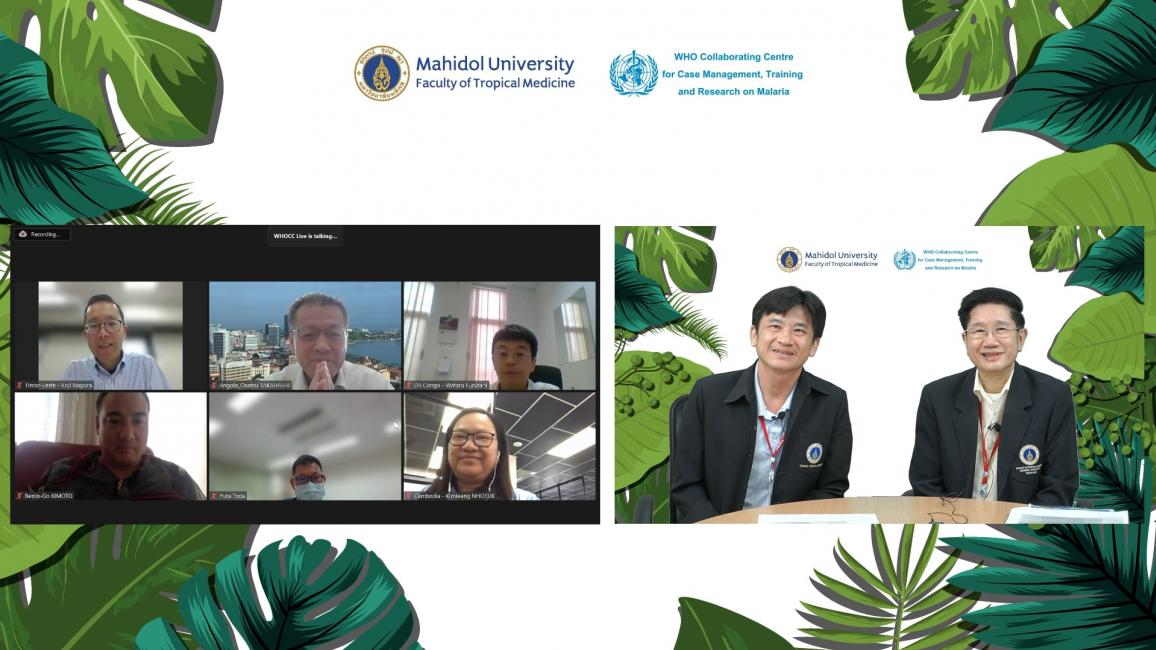Click the 'Mahidol University' heading in the top banner

[495, 64]
